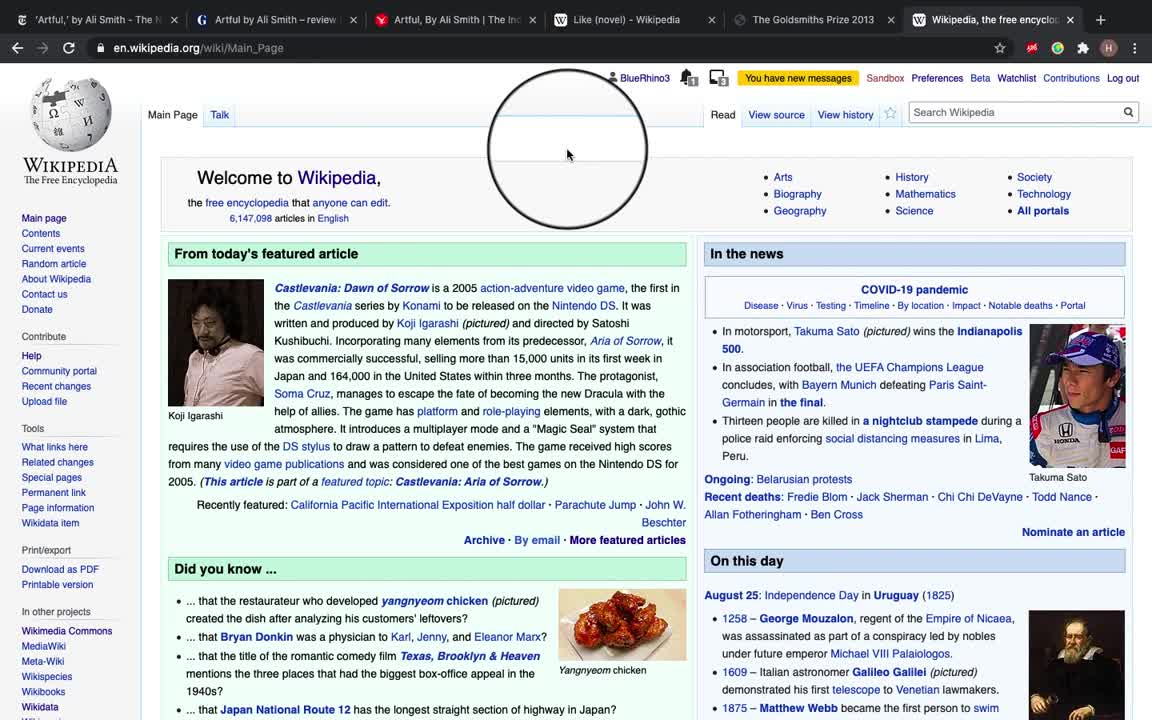Switch to 'Artful by Ali Smith – review' tab
The image size is (1152, 720).
point(276,20)
